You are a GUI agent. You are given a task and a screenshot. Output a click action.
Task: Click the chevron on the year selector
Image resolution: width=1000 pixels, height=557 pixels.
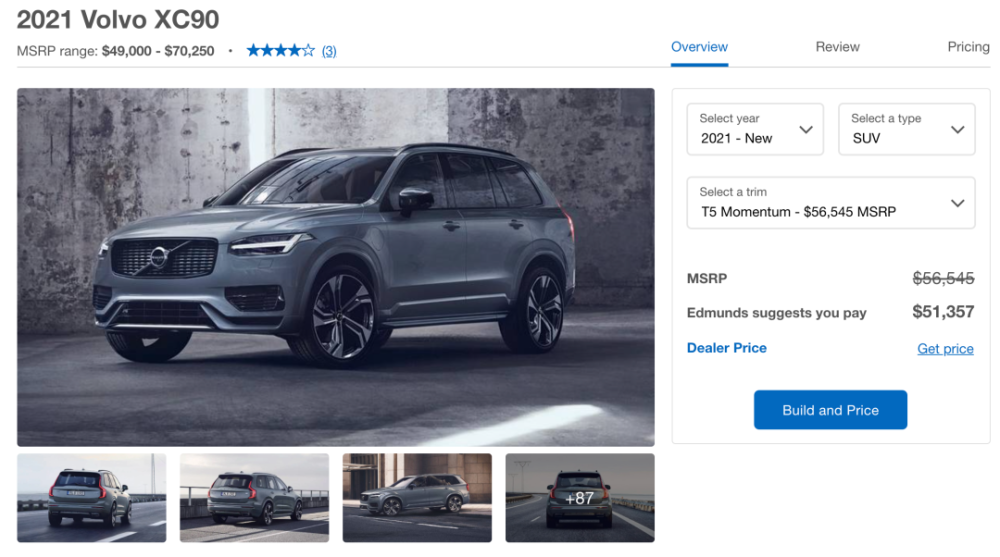(x=806, y=130)
